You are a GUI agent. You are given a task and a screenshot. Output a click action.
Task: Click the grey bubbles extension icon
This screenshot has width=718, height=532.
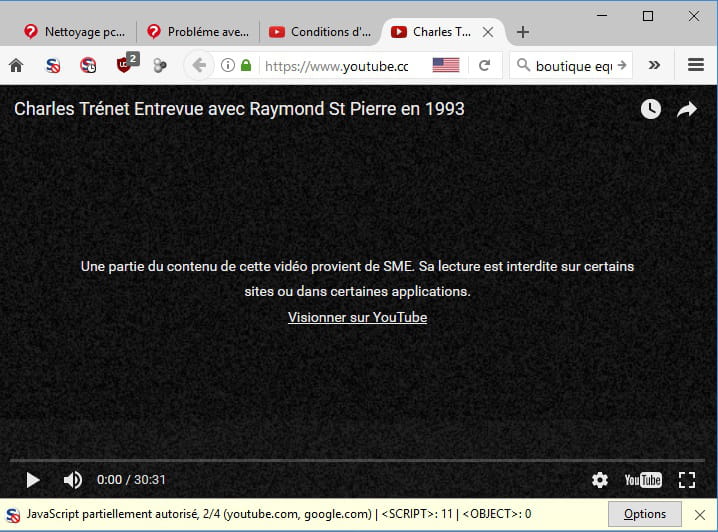(x=160, y=66)
